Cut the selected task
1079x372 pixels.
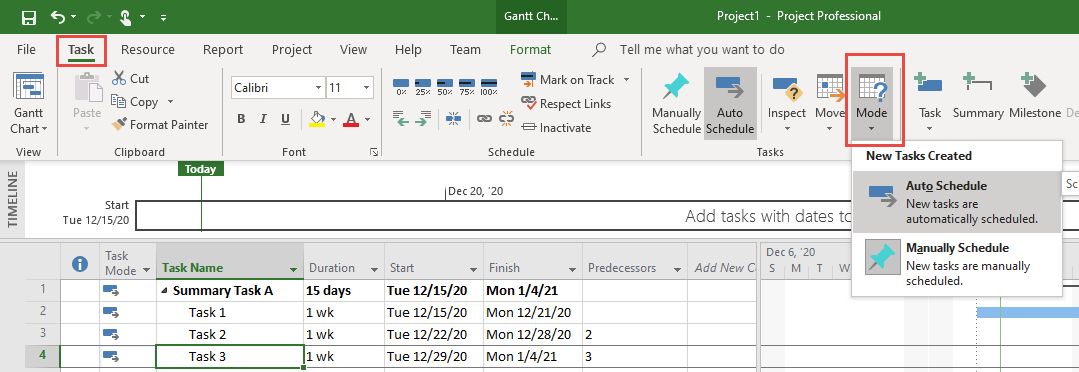click(131, 78)
